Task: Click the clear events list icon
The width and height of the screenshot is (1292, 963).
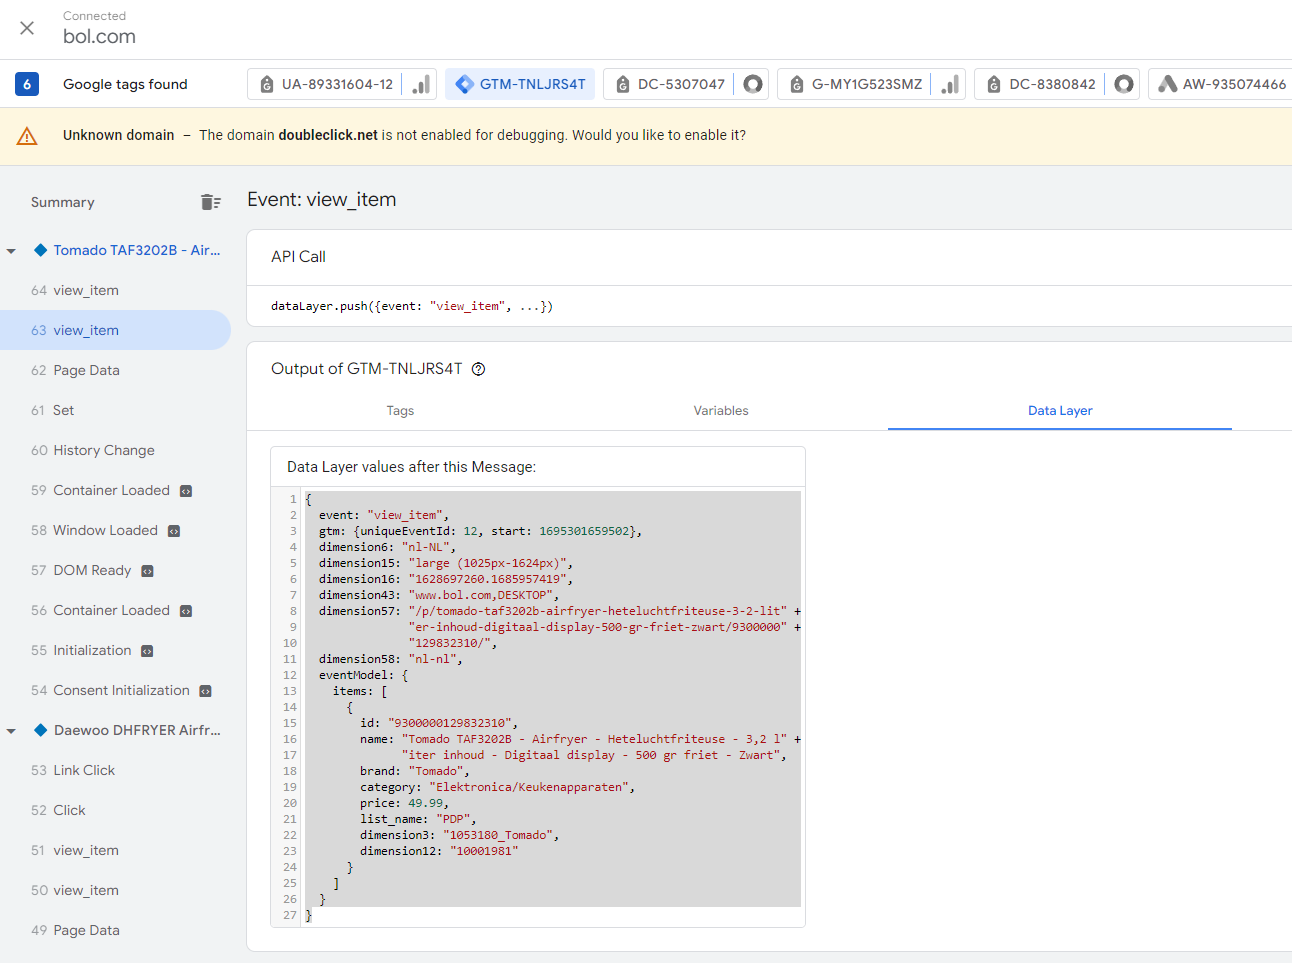Action: 210,202
